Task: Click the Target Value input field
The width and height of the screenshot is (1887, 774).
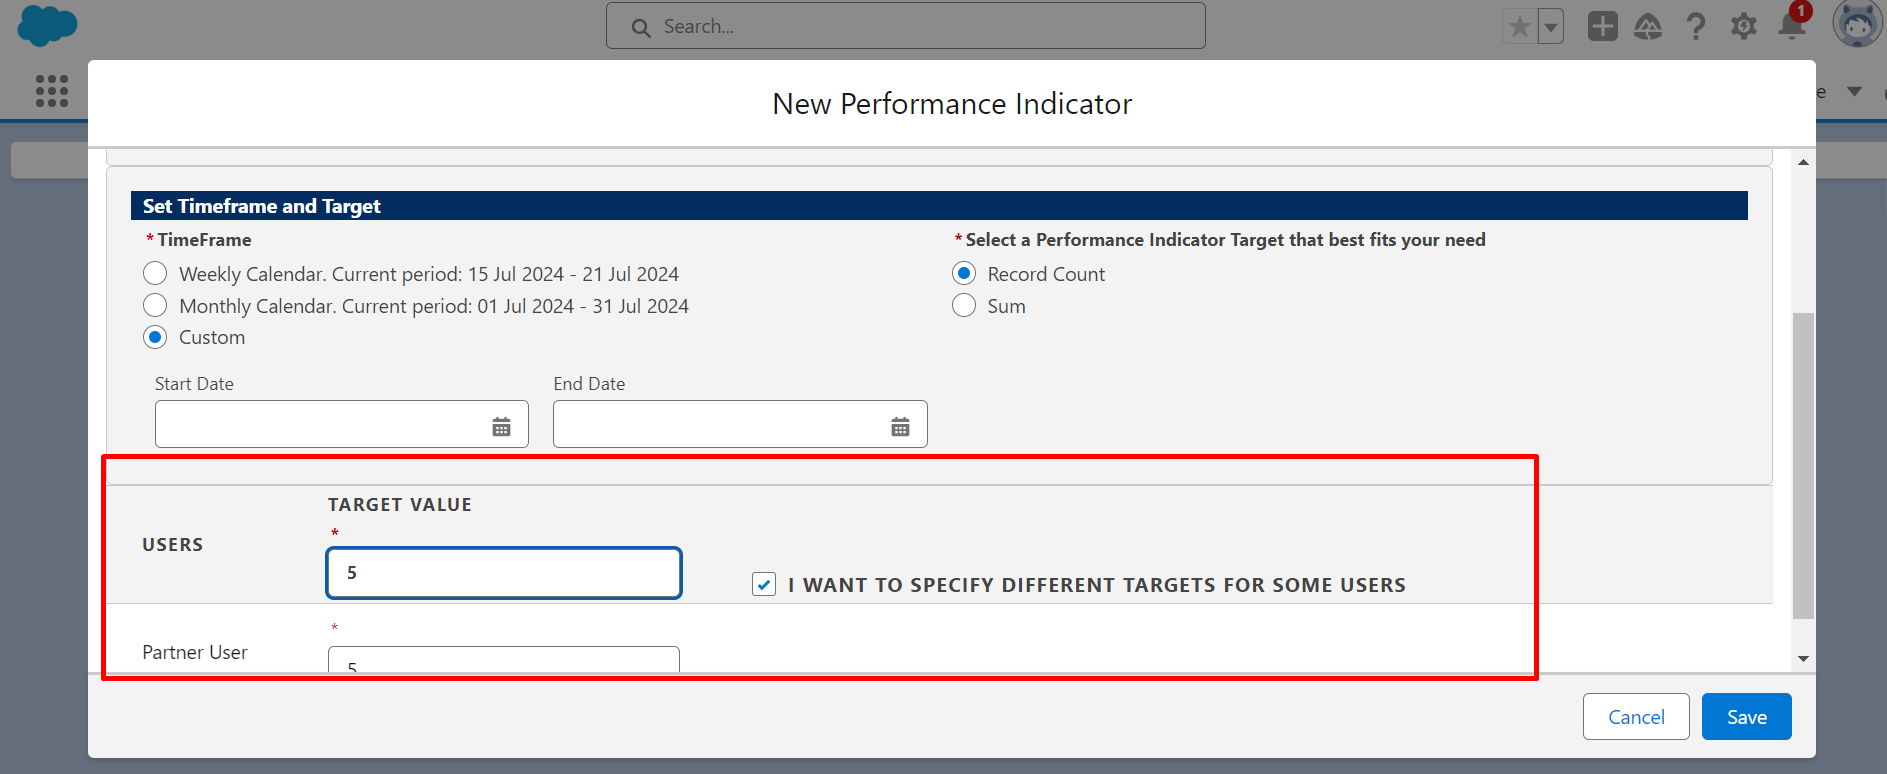Action: tap(504, 573)
